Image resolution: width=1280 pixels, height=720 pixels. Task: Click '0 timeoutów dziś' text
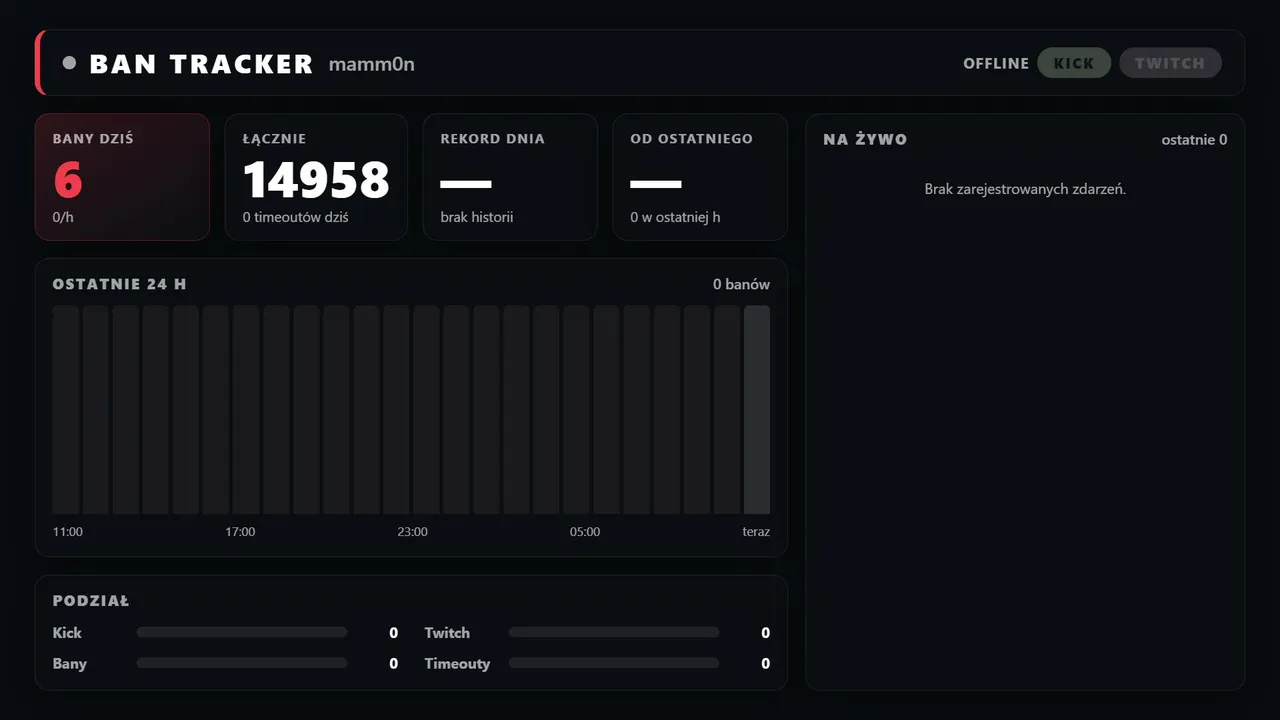click(295, 217)
